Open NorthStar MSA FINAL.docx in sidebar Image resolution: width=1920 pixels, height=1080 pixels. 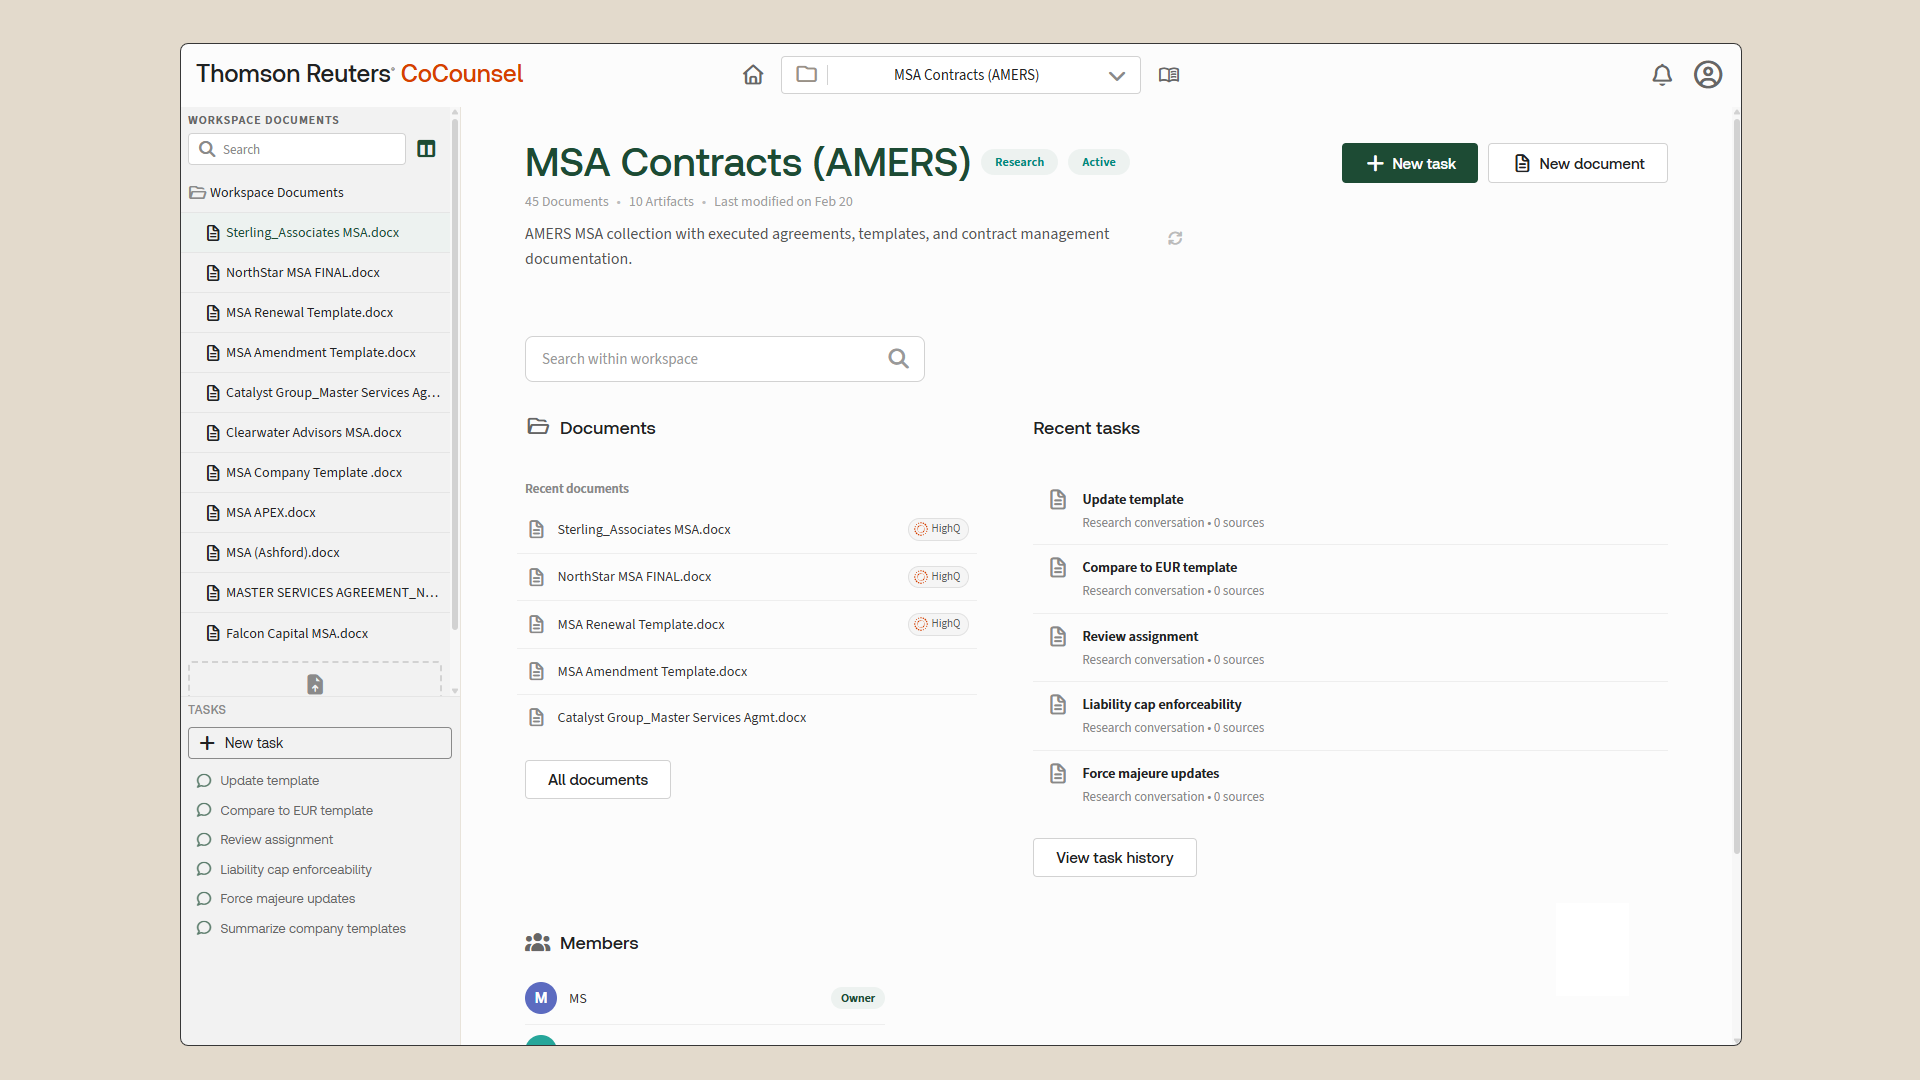point(302,273)
